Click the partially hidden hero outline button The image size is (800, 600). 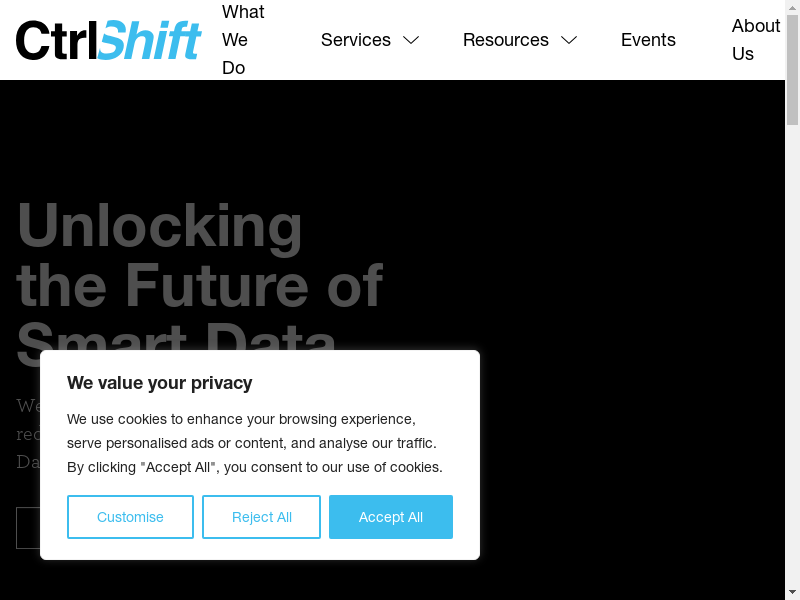[x=28, y=528]
